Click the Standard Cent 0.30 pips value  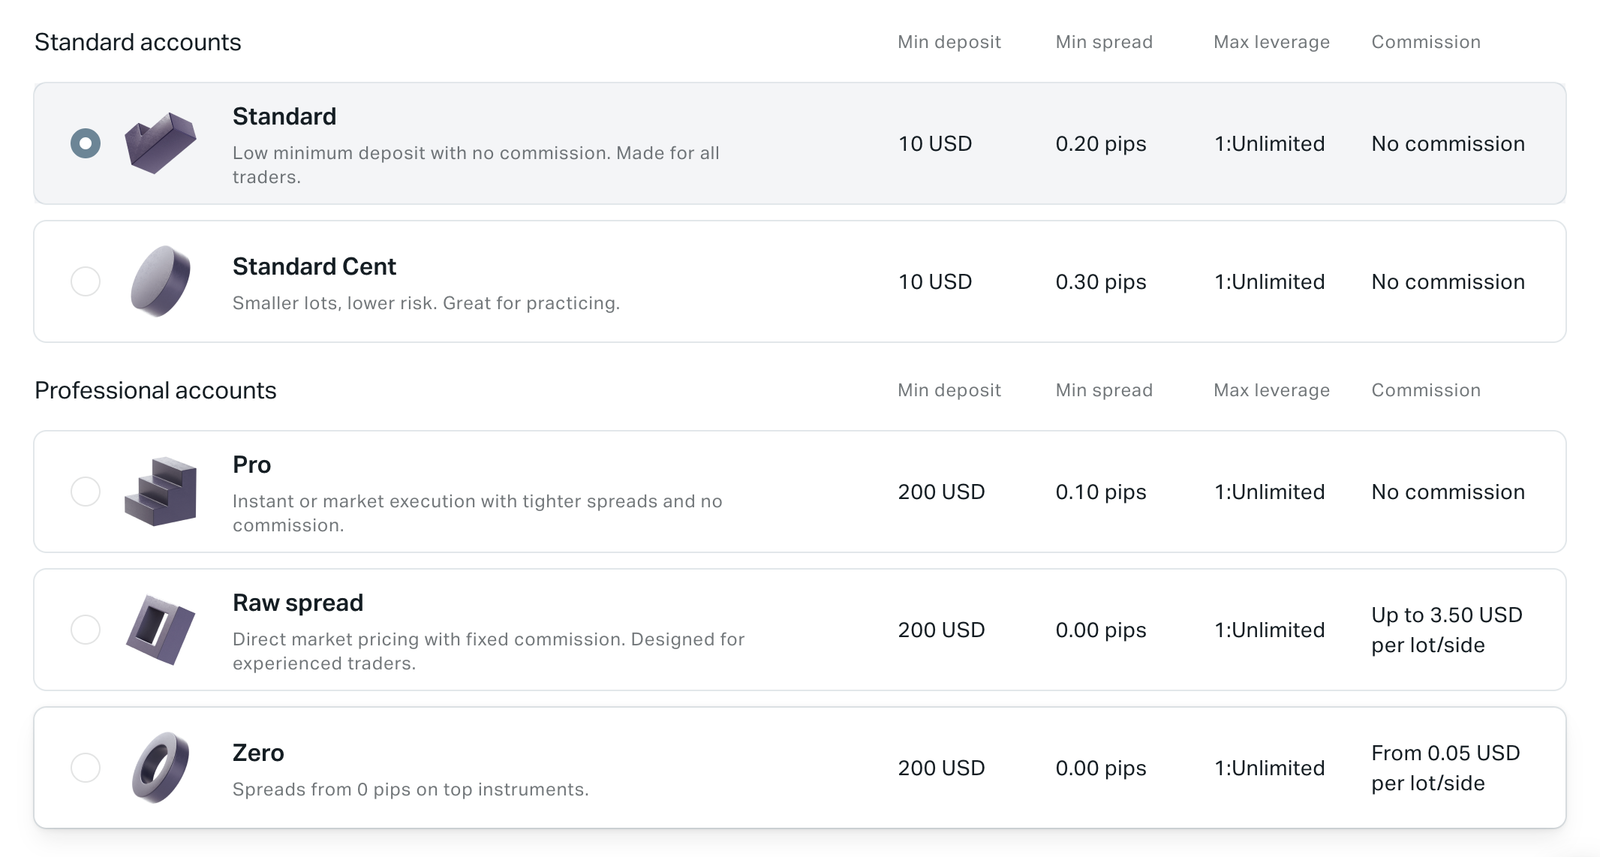[x=1100, y=282]
